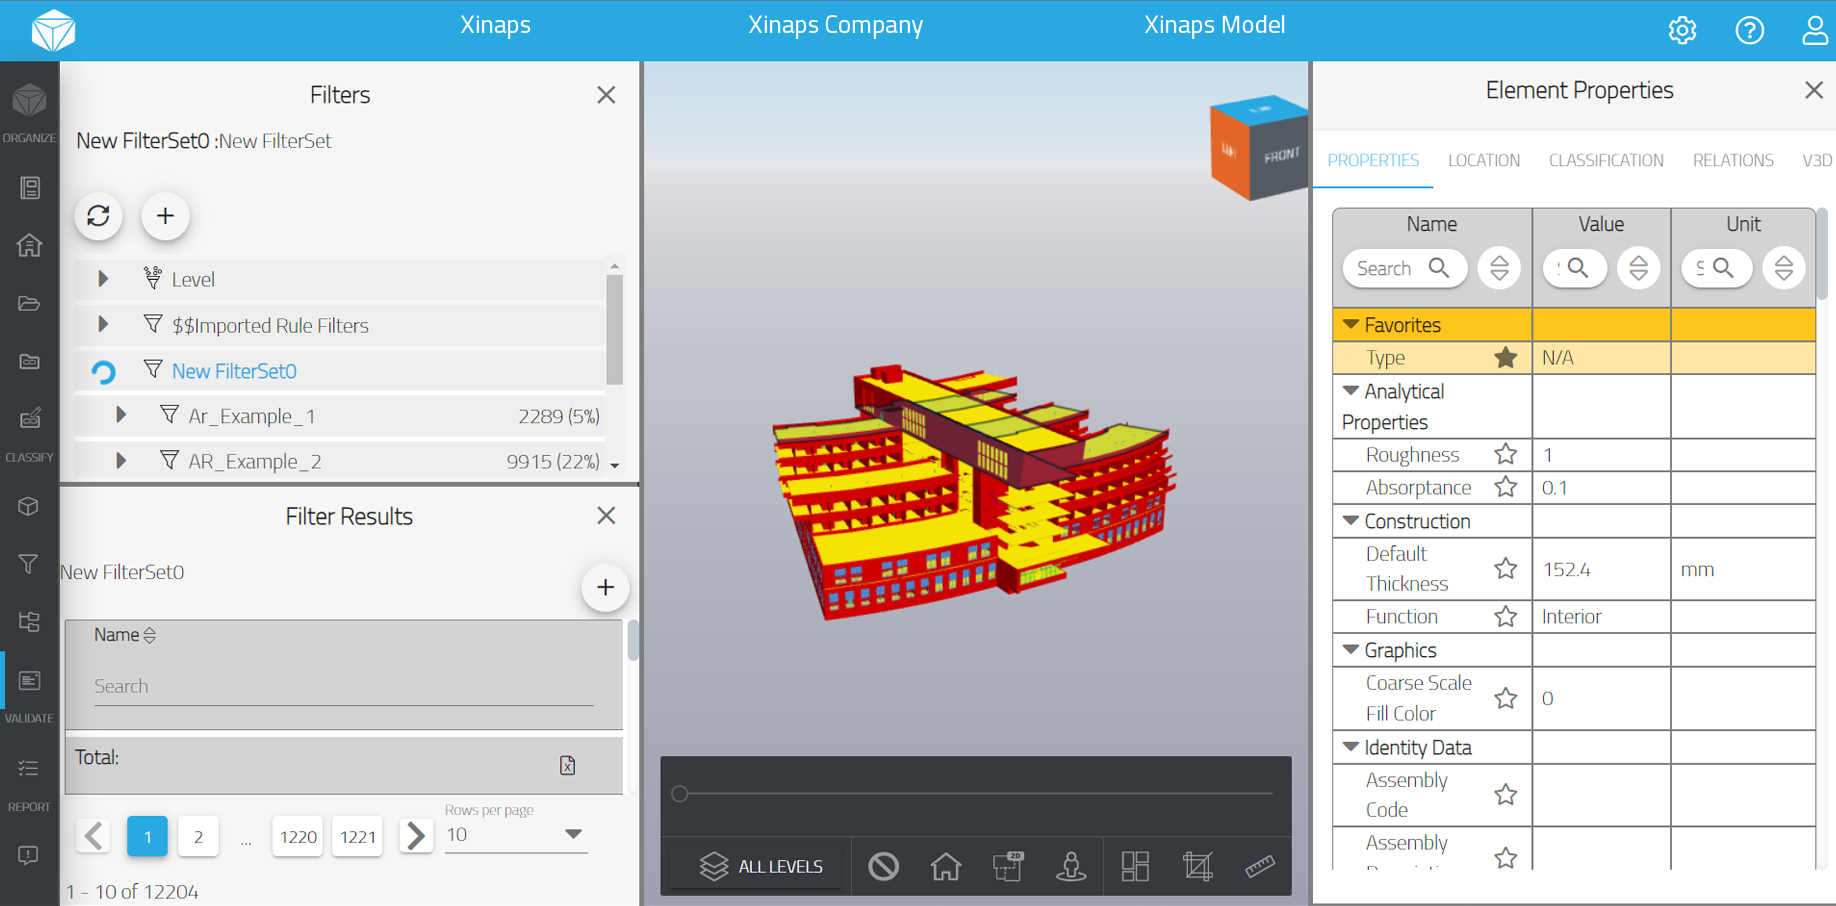This screenshot has height=906, width=1836.
Task: Close the Filter Results panel
Action: pyautogui.click(x=606, y=516)
